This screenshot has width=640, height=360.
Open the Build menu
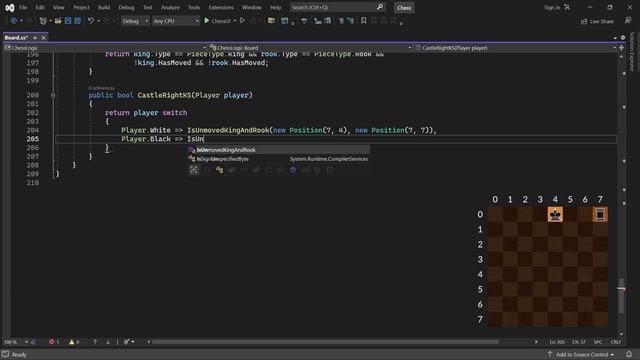104,7
